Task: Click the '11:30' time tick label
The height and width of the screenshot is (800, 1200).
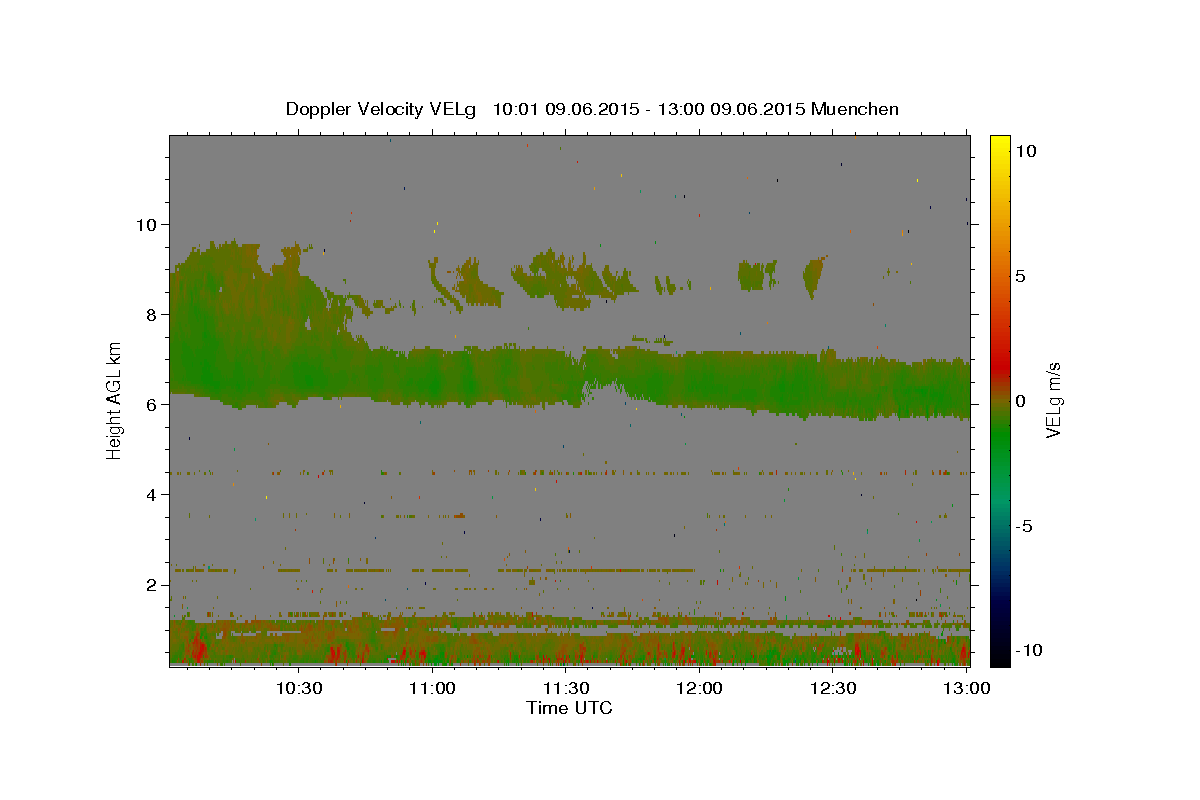Action: pyautogui.click(x=565, y=689)
